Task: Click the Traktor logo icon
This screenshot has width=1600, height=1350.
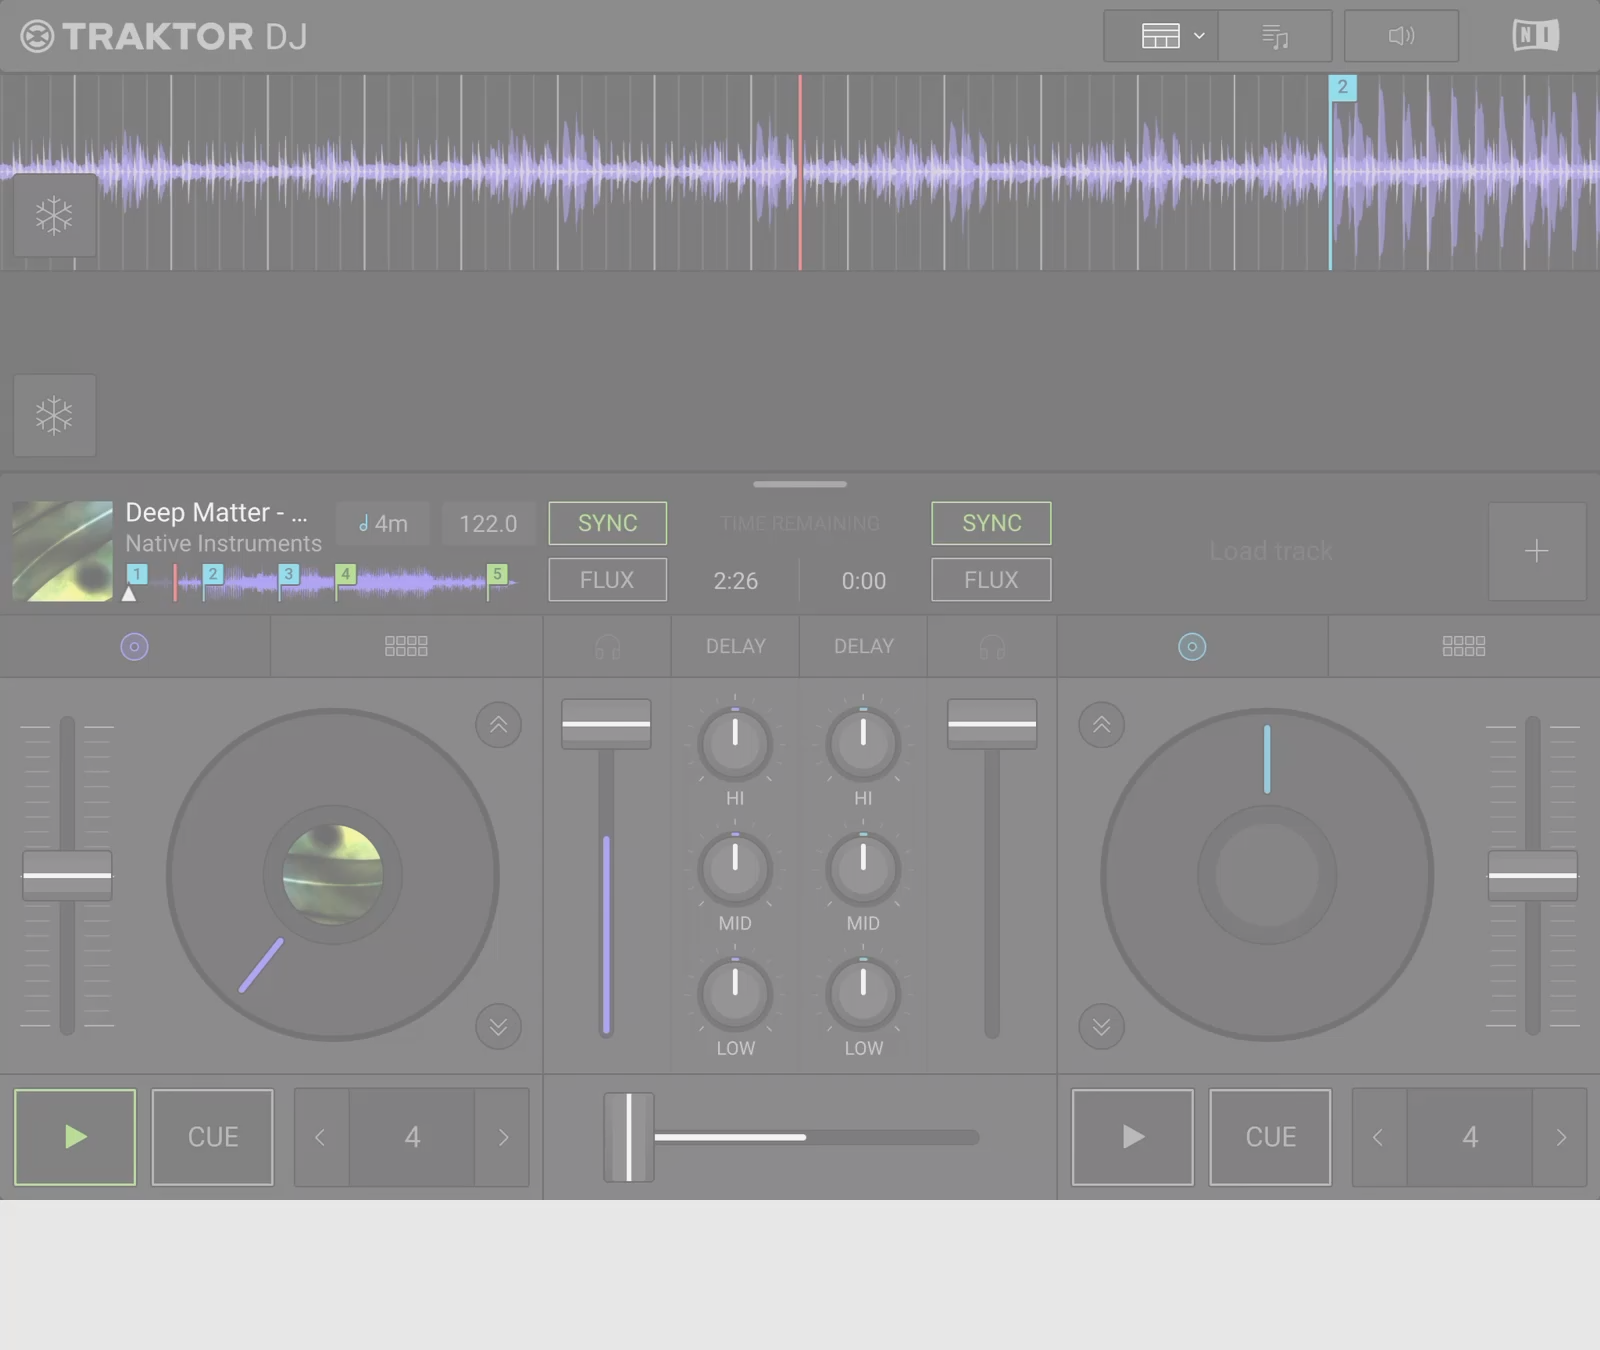Action: click(37, 37)
